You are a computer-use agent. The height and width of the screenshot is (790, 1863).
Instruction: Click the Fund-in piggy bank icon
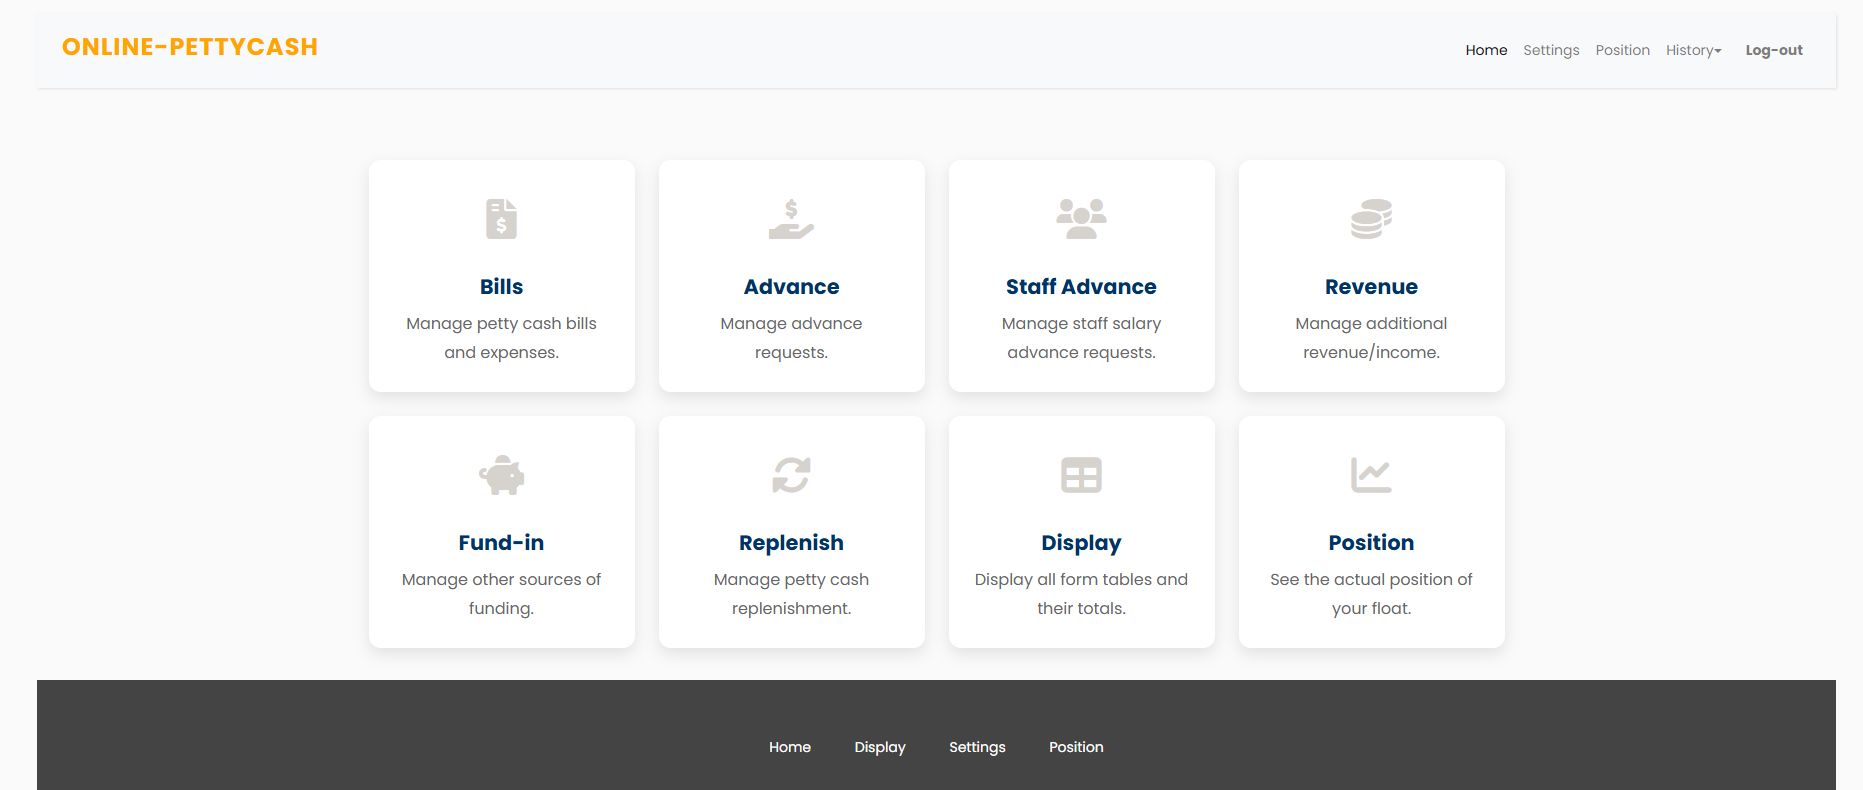tap(501, 475)
